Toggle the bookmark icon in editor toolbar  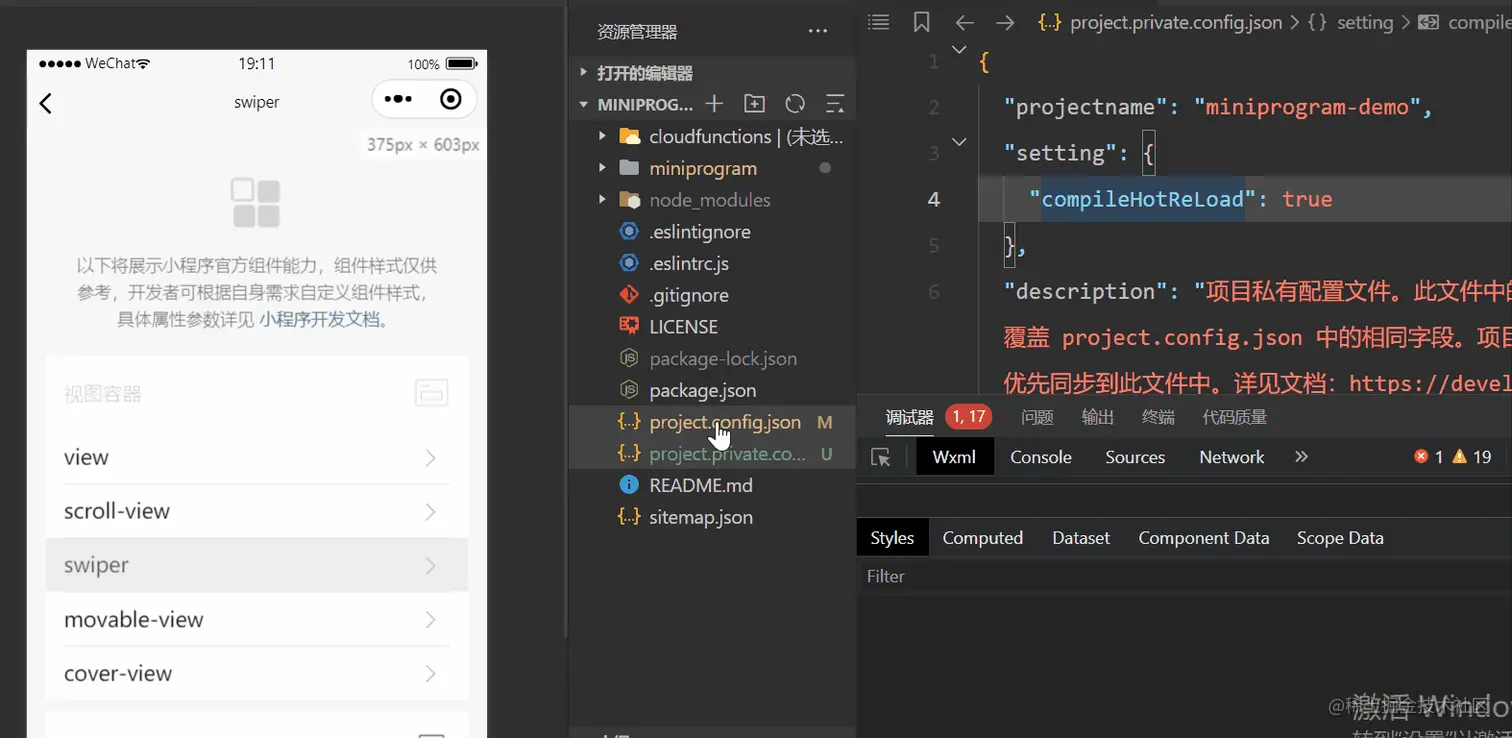(x=922, y=22)
